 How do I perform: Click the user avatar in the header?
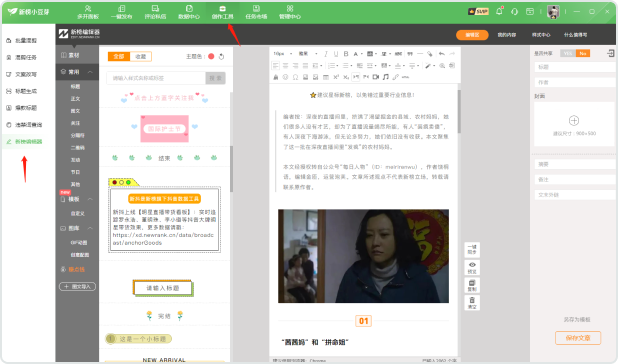pyautogui.click(x=553, y=12)
